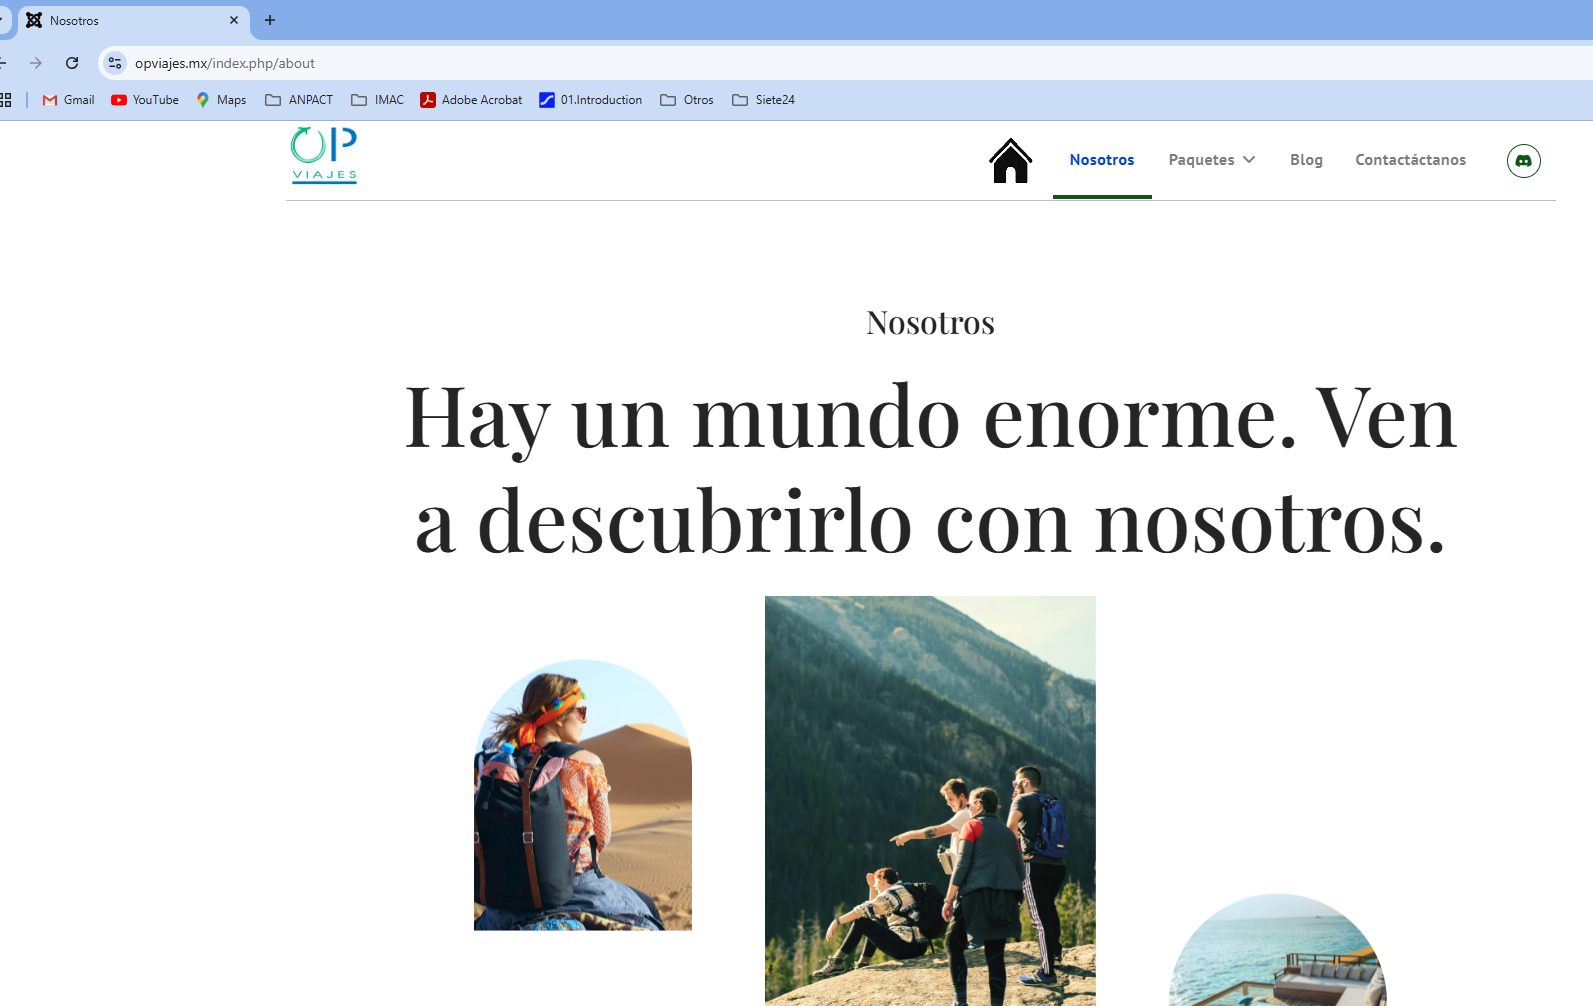Click the site information icon in address bar
1593x1006 pixels.
click(115, 63)
